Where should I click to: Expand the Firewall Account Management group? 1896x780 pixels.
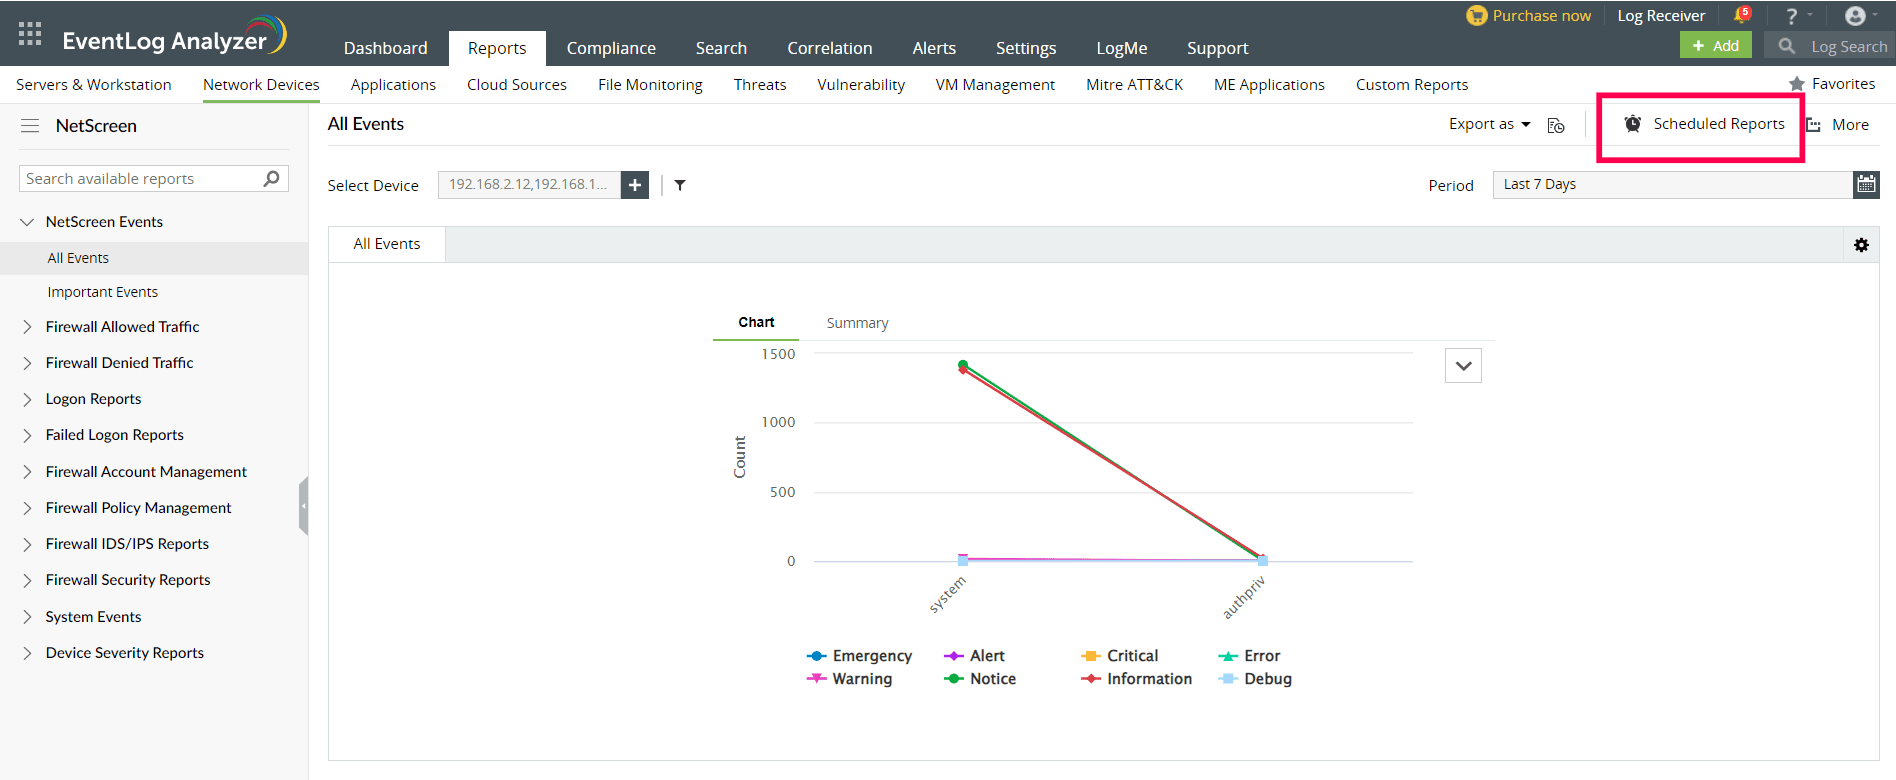[27, 472]
